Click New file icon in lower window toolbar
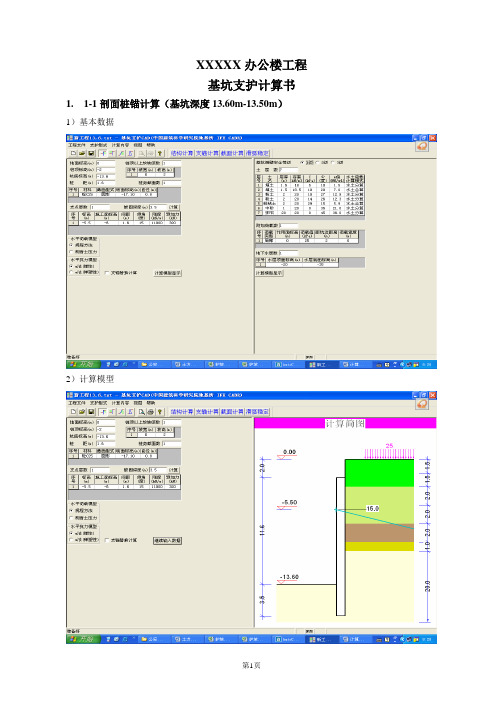Screen dimensions: 496x702 [73, 411]
